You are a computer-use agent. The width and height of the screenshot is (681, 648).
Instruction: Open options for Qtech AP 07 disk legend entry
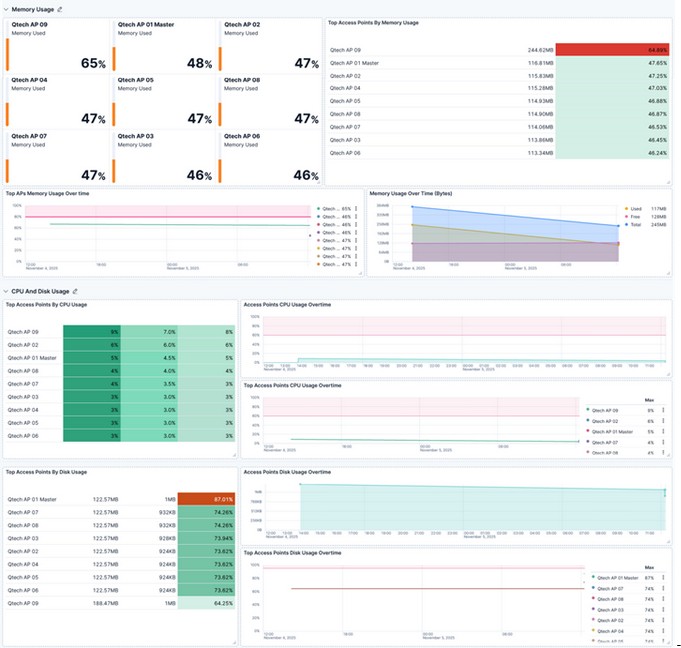click(x=663, y=588)
